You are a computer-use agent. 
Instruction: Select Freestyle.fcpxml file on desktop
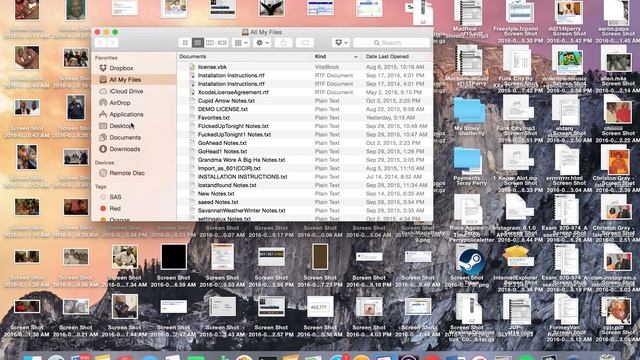pyautogui.click(x=518, y=11)
